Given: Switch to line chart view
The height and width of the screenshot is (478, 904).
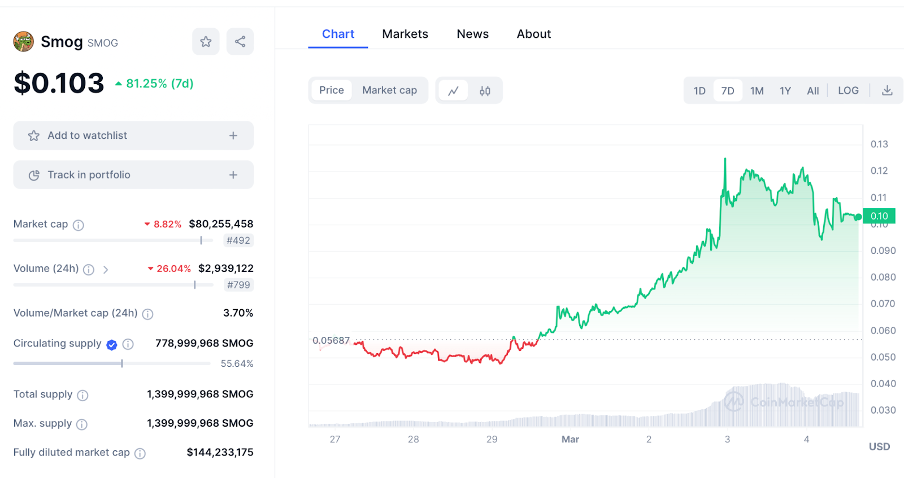Looking at the screenshot, I should click(453, 91).
